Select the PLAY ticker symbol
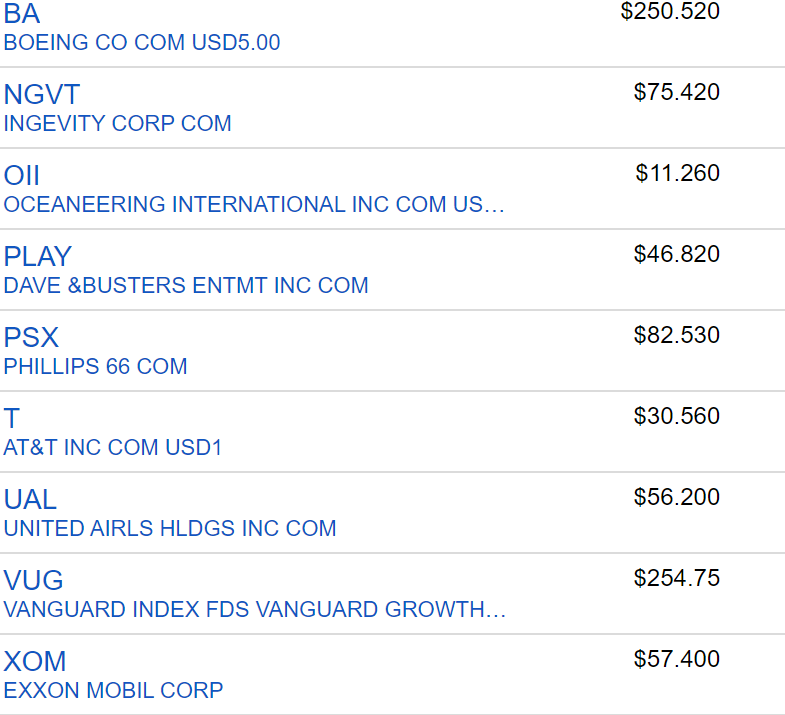 pos(38,257)
